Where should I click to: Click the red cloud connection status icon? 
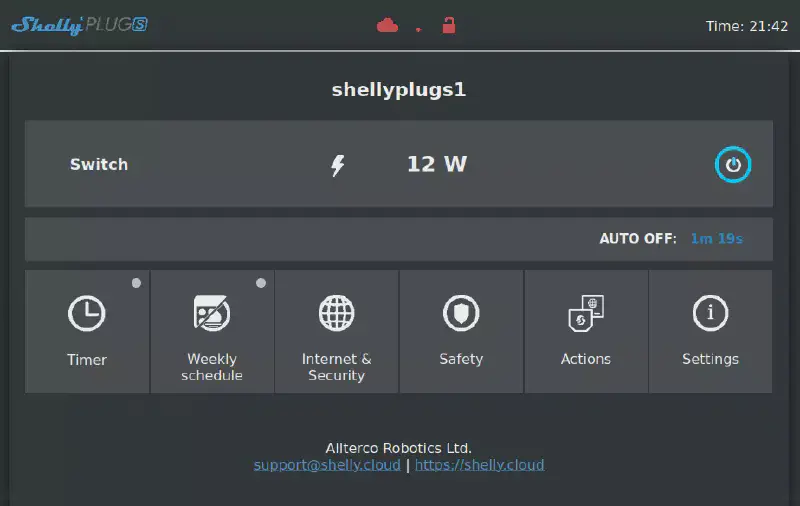click(x=387, y=26)
